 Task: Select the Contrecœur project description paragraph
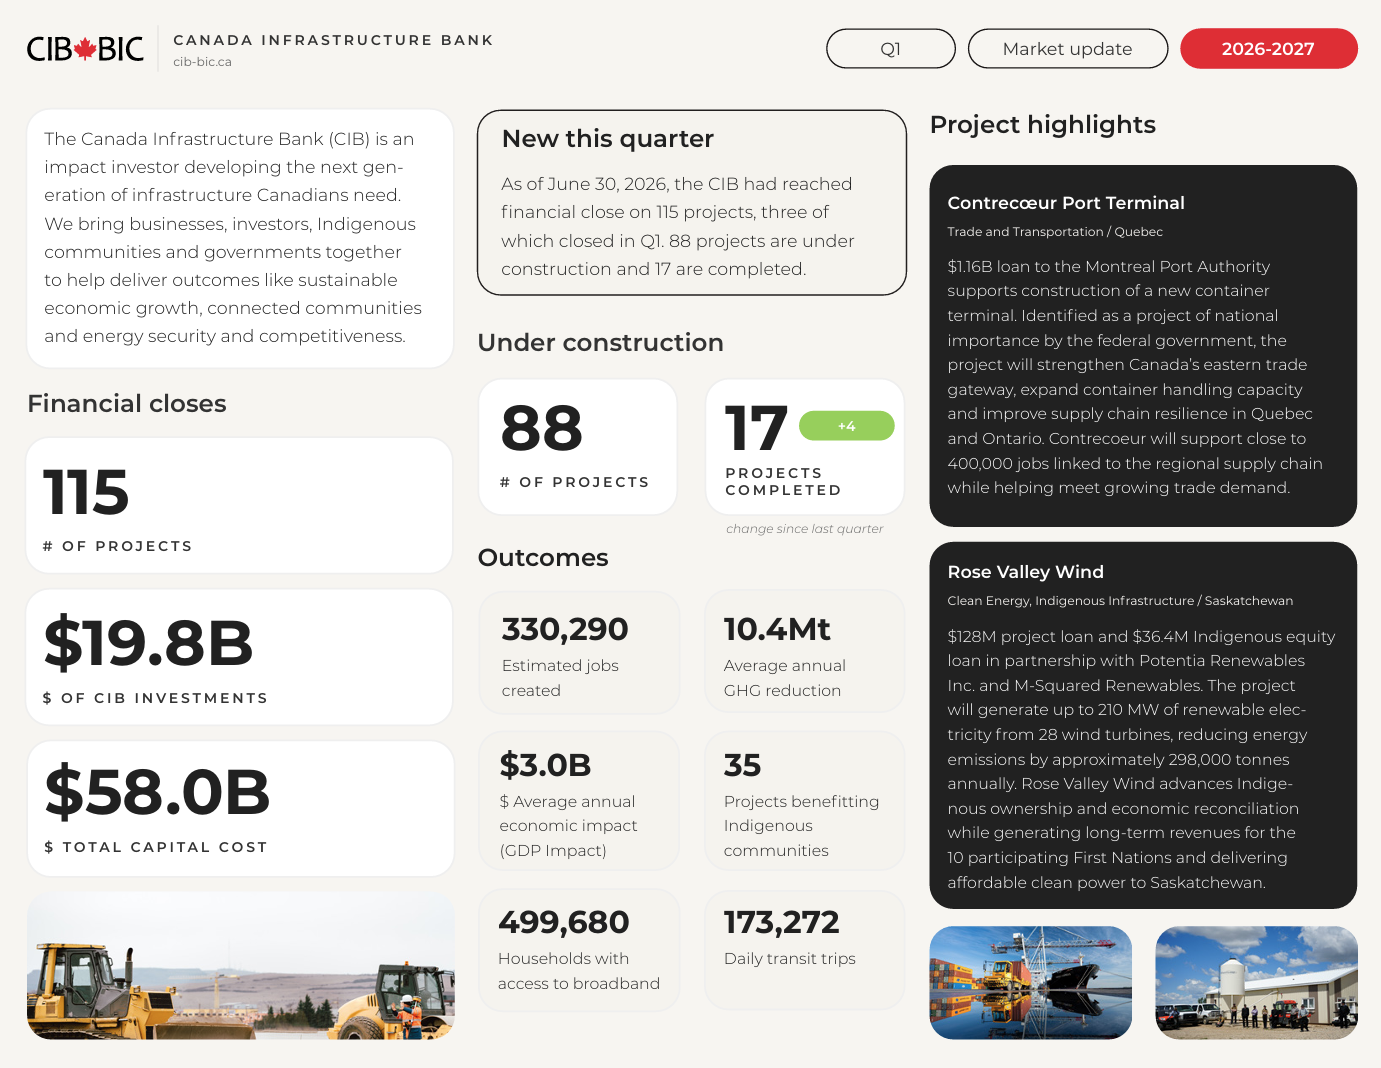pyautogui.click(x=1135, y=377)
